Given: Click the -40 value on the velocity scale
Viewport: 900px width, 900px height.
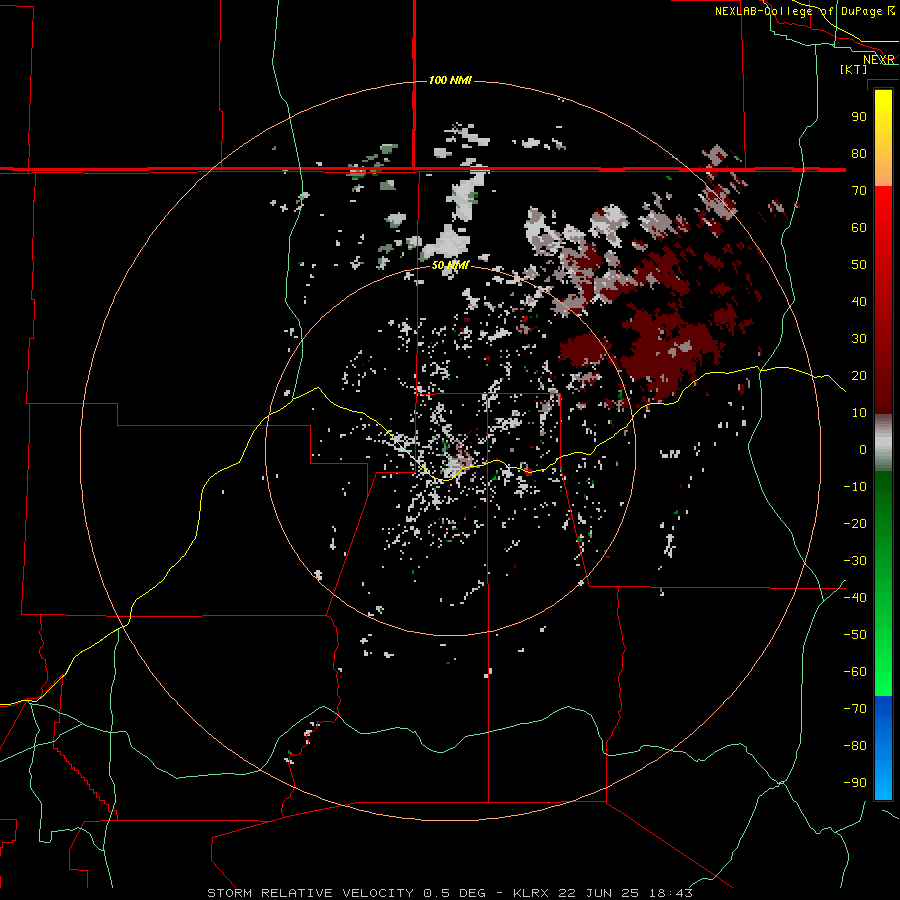Looking at the screenshot, I should click(855, 598).
